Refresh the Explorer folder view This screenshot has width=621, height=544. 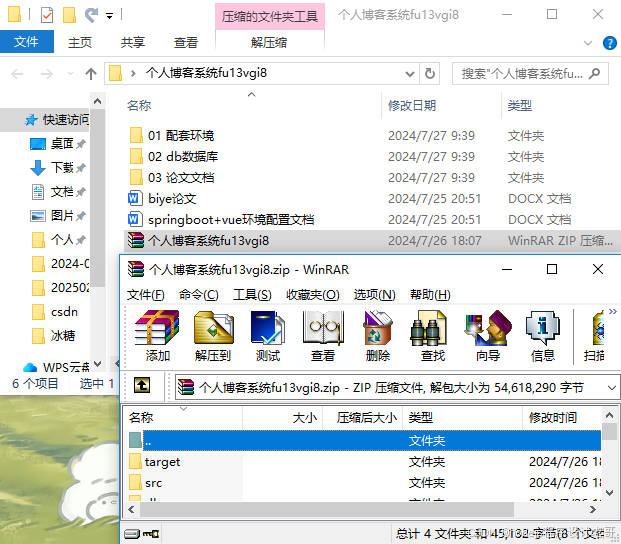[x=430, y=74]
